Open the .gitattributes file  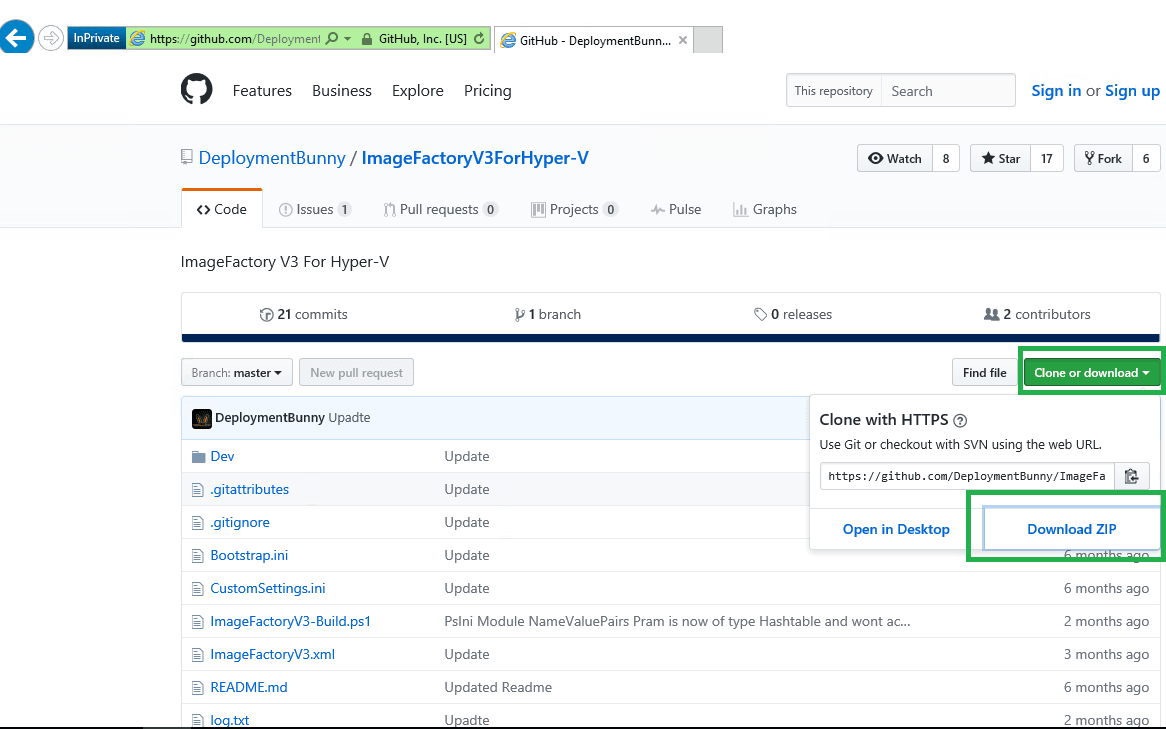point(250,489)
